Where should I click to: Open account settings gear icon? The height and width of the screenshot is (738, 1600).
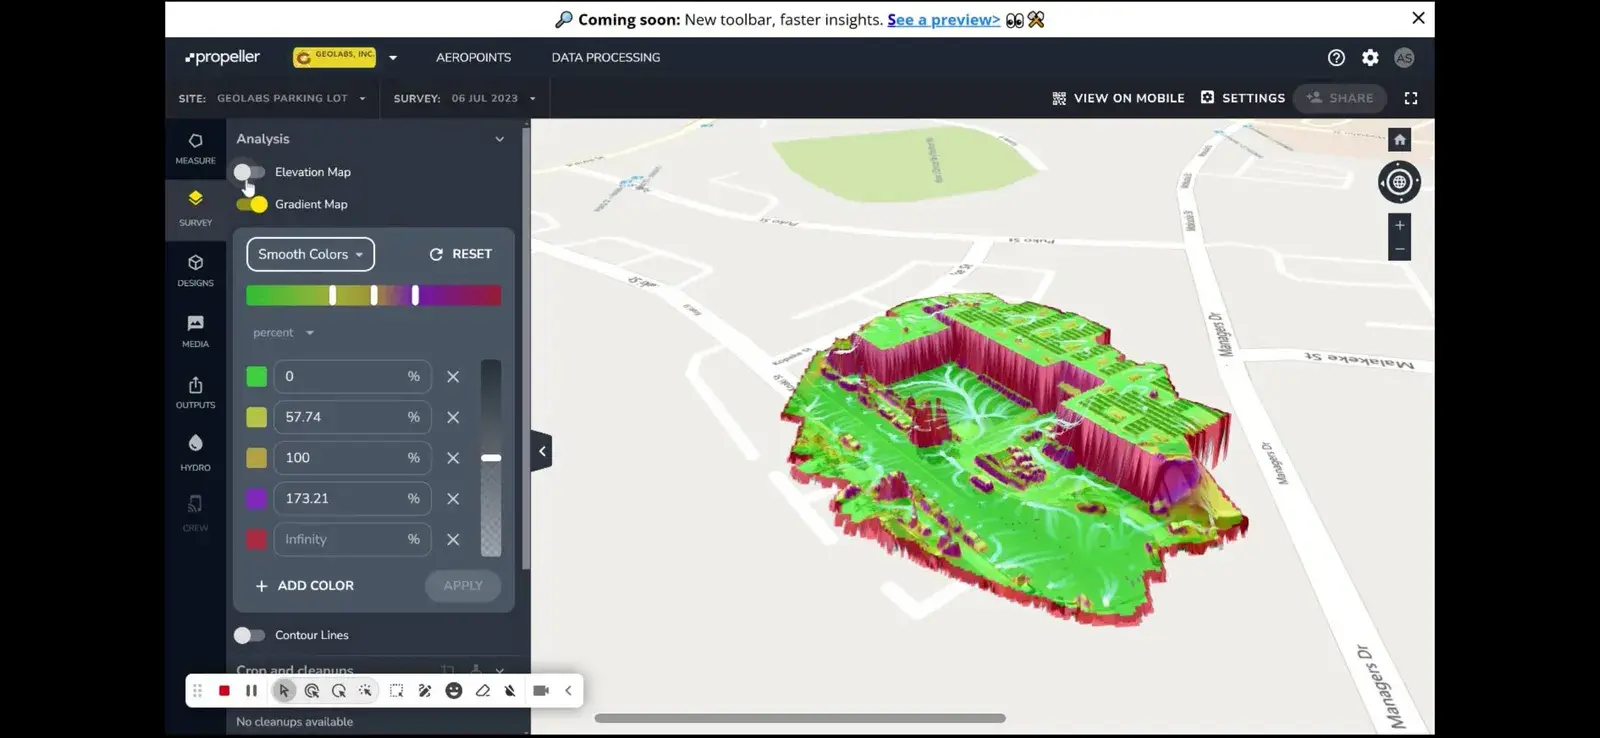1370,58
